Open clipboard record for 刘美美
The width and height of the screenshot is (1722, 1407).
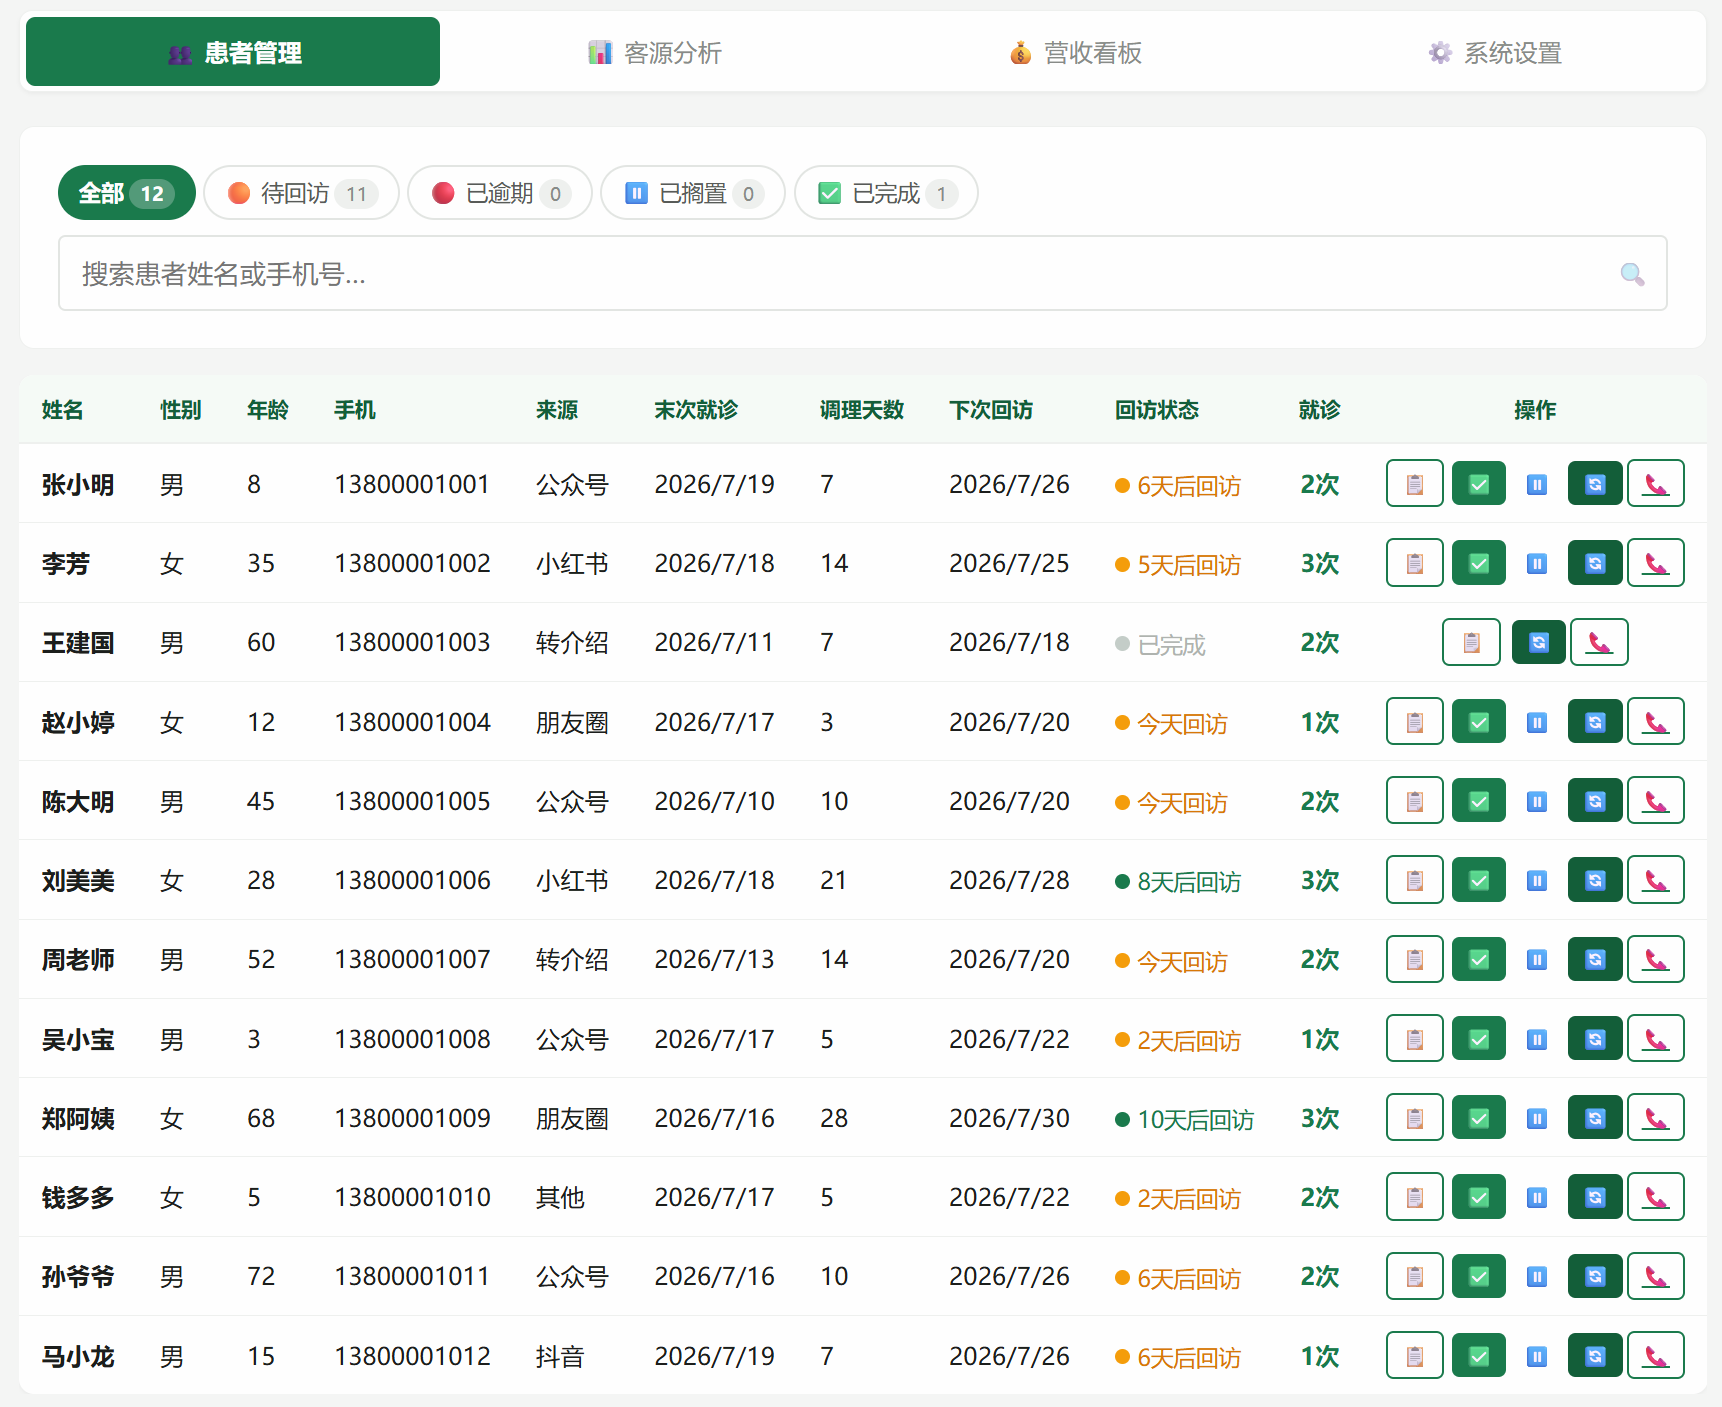click(x=1414, y=880)
